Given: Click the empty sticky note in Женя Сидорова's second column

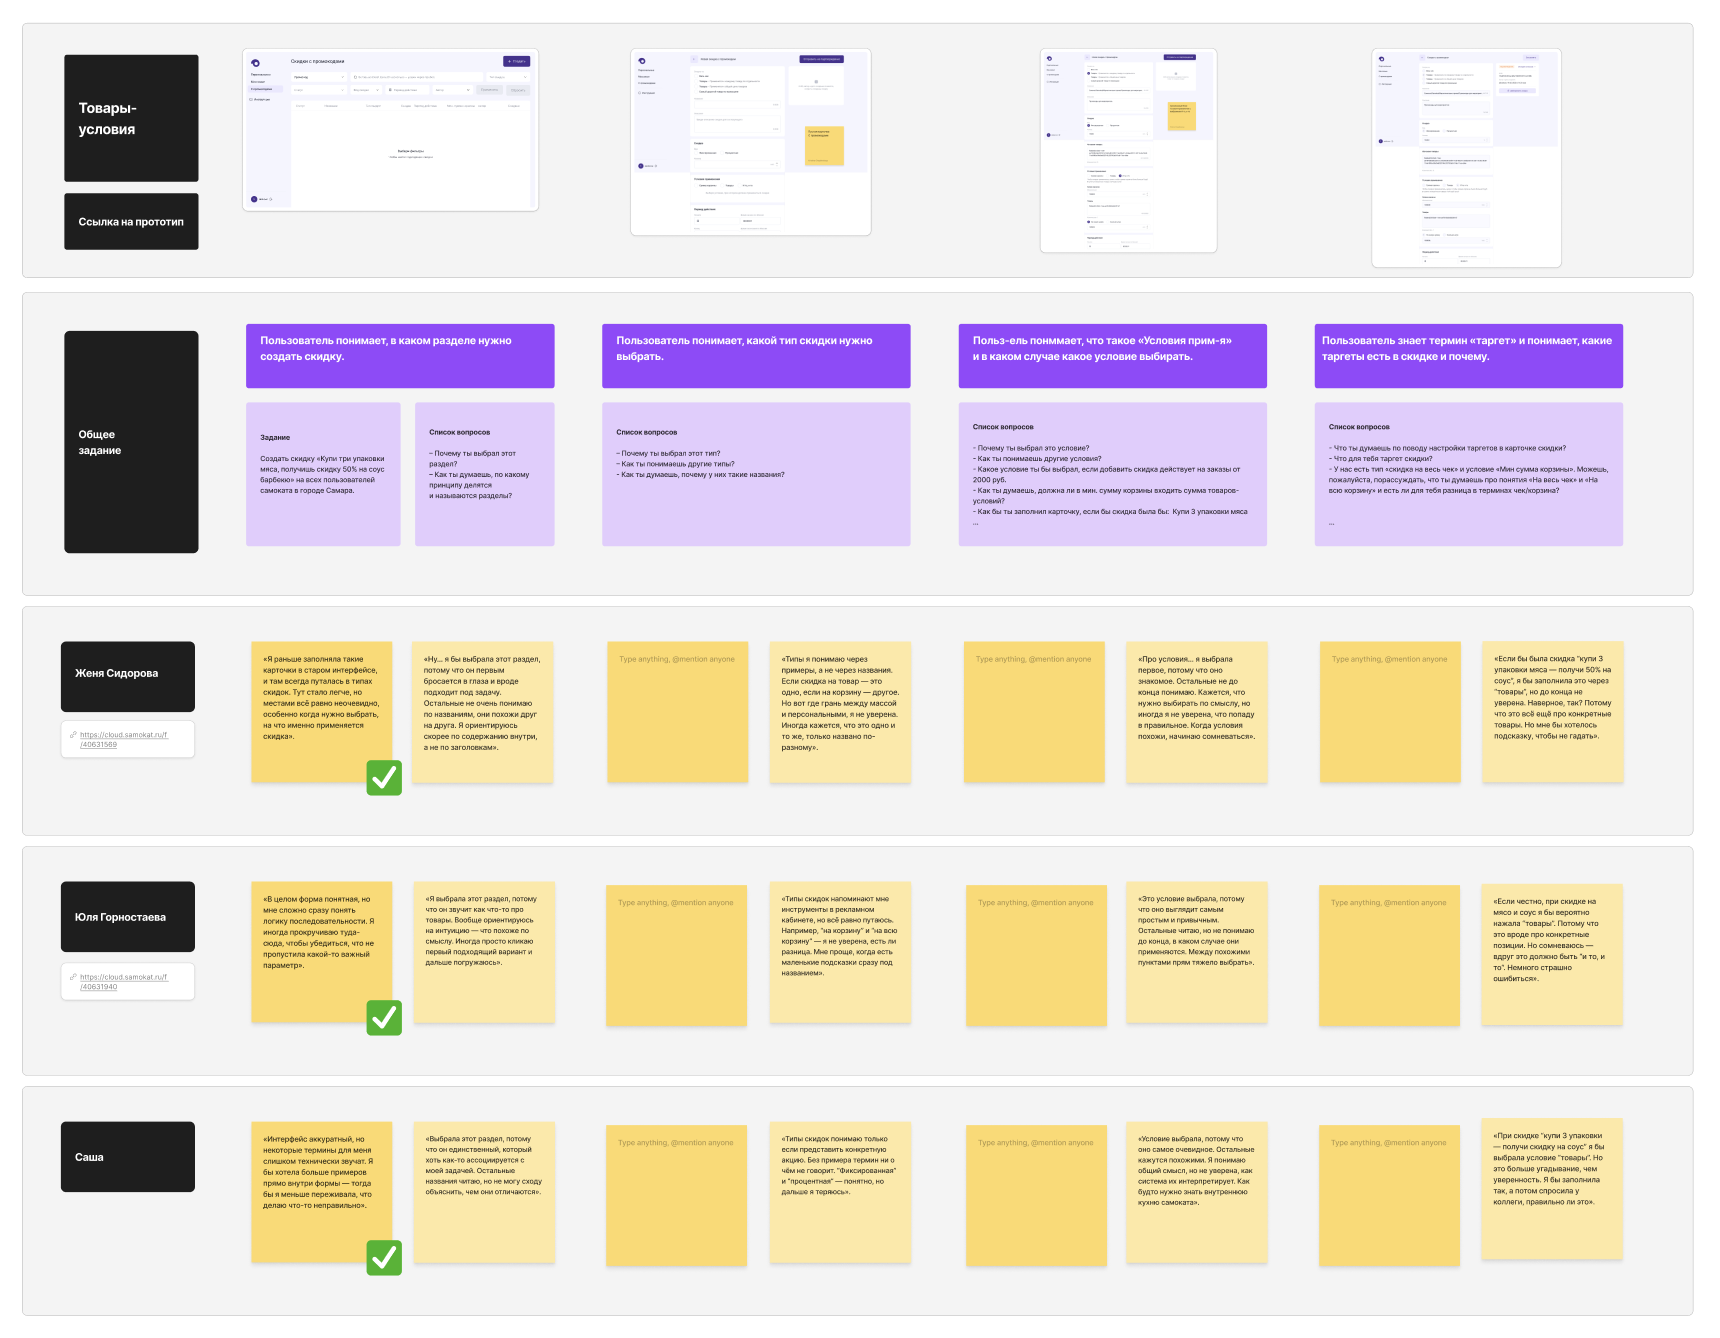Looking at the screenshot, I should (x=677, y=712).
